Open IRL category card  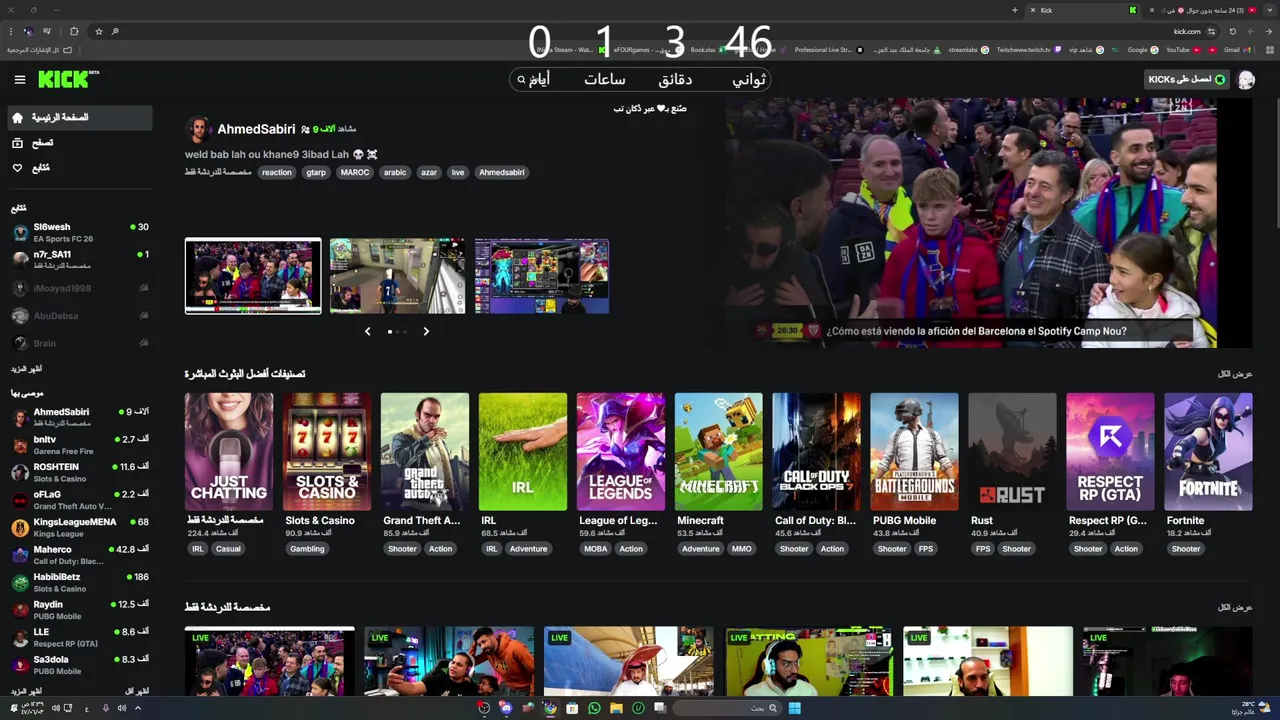click(523, 451)
